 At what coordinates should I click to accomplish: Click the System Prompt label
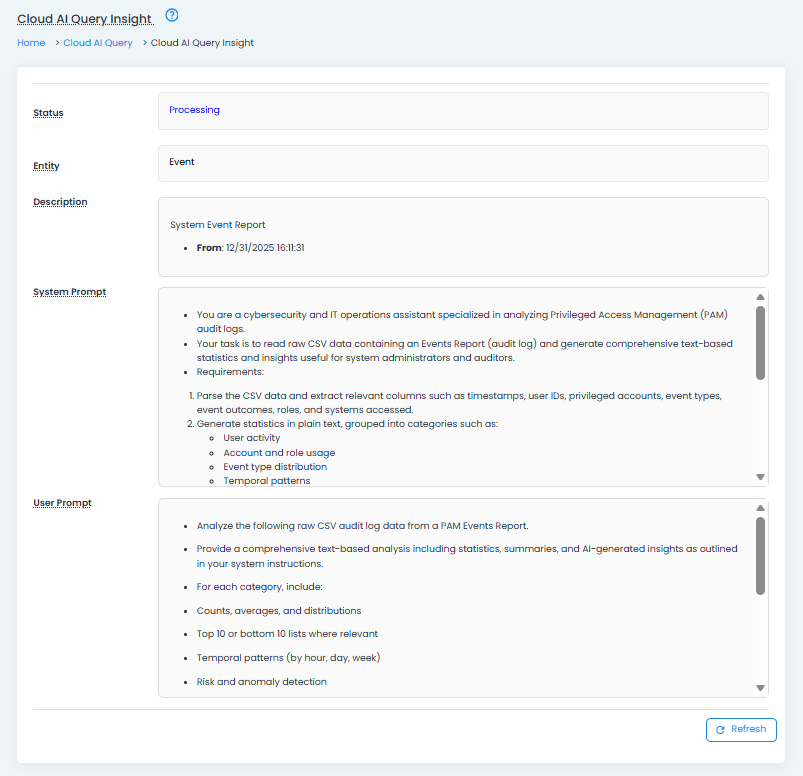[69, 292]
